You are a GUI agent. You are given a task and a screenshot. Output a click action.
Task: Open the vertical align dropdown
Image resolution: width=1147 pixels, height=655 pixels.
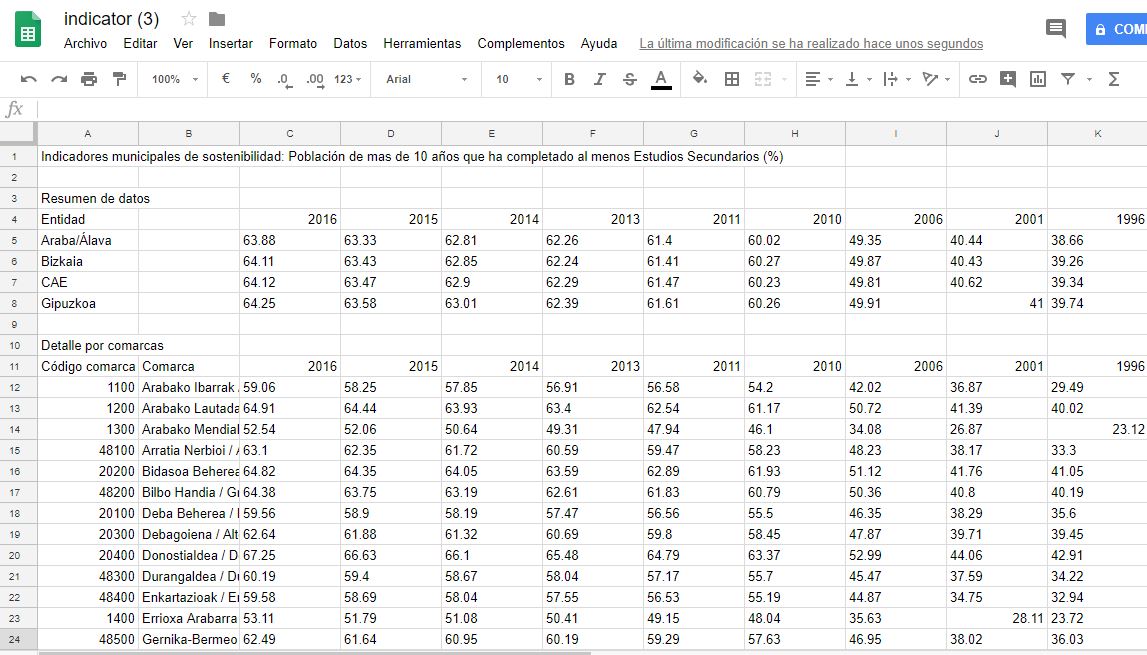pos(858,79)
